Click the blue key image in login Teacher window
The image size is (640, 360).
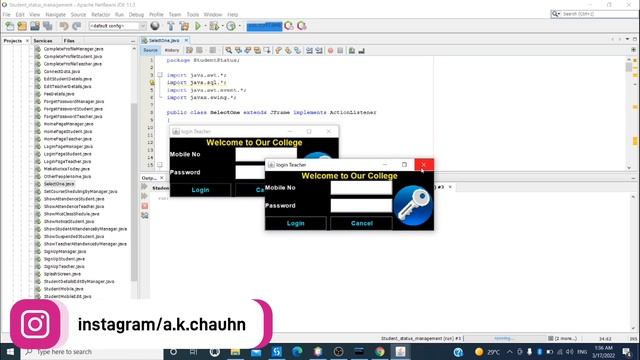[413, 205]
